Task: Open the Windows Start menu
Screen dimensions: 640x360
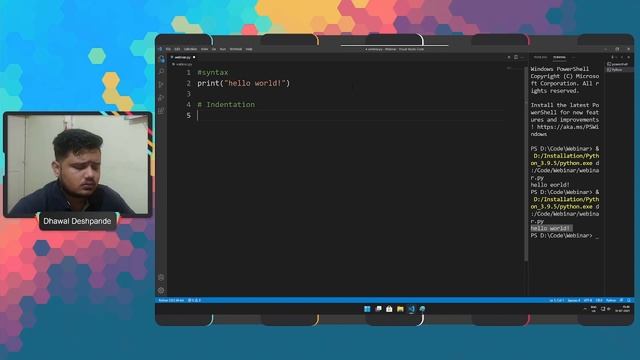Action: coord(367,309)
